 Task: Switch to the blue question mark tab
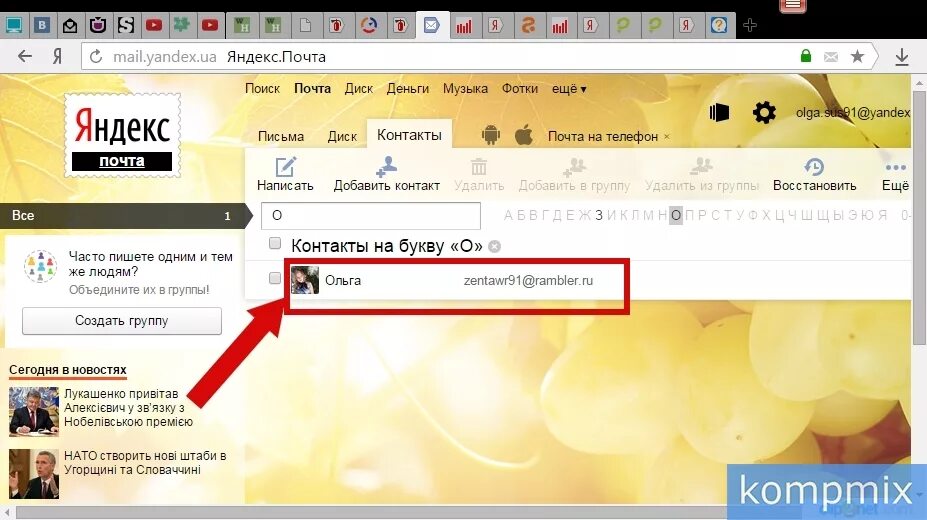pos(719,25)
